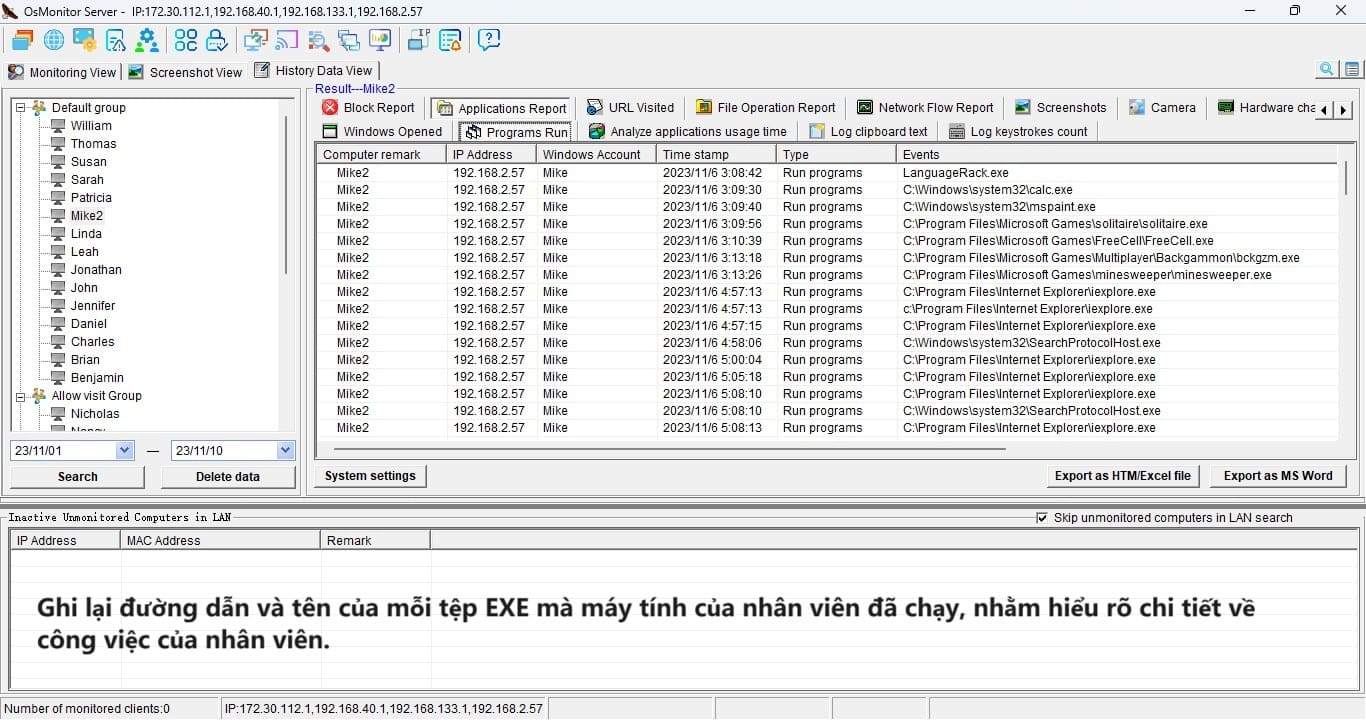Image resolution: width=1366 pixels, height=720 pixels.
Task: Open the document warning toolbar icon
Action: tap(115, 40)
